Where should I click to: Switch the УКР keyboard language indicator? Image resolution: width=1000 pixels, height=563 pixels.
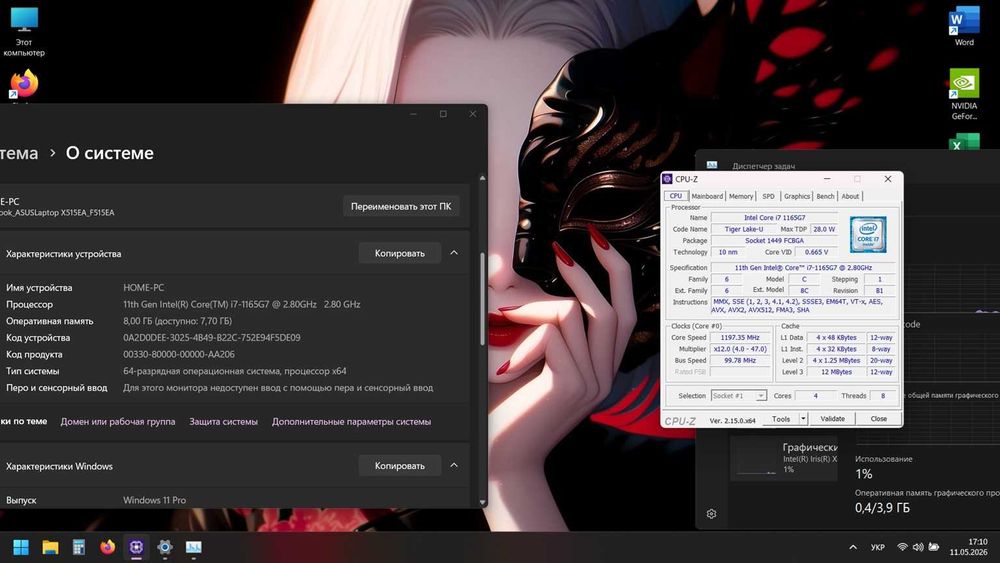[x=878, y=547]
